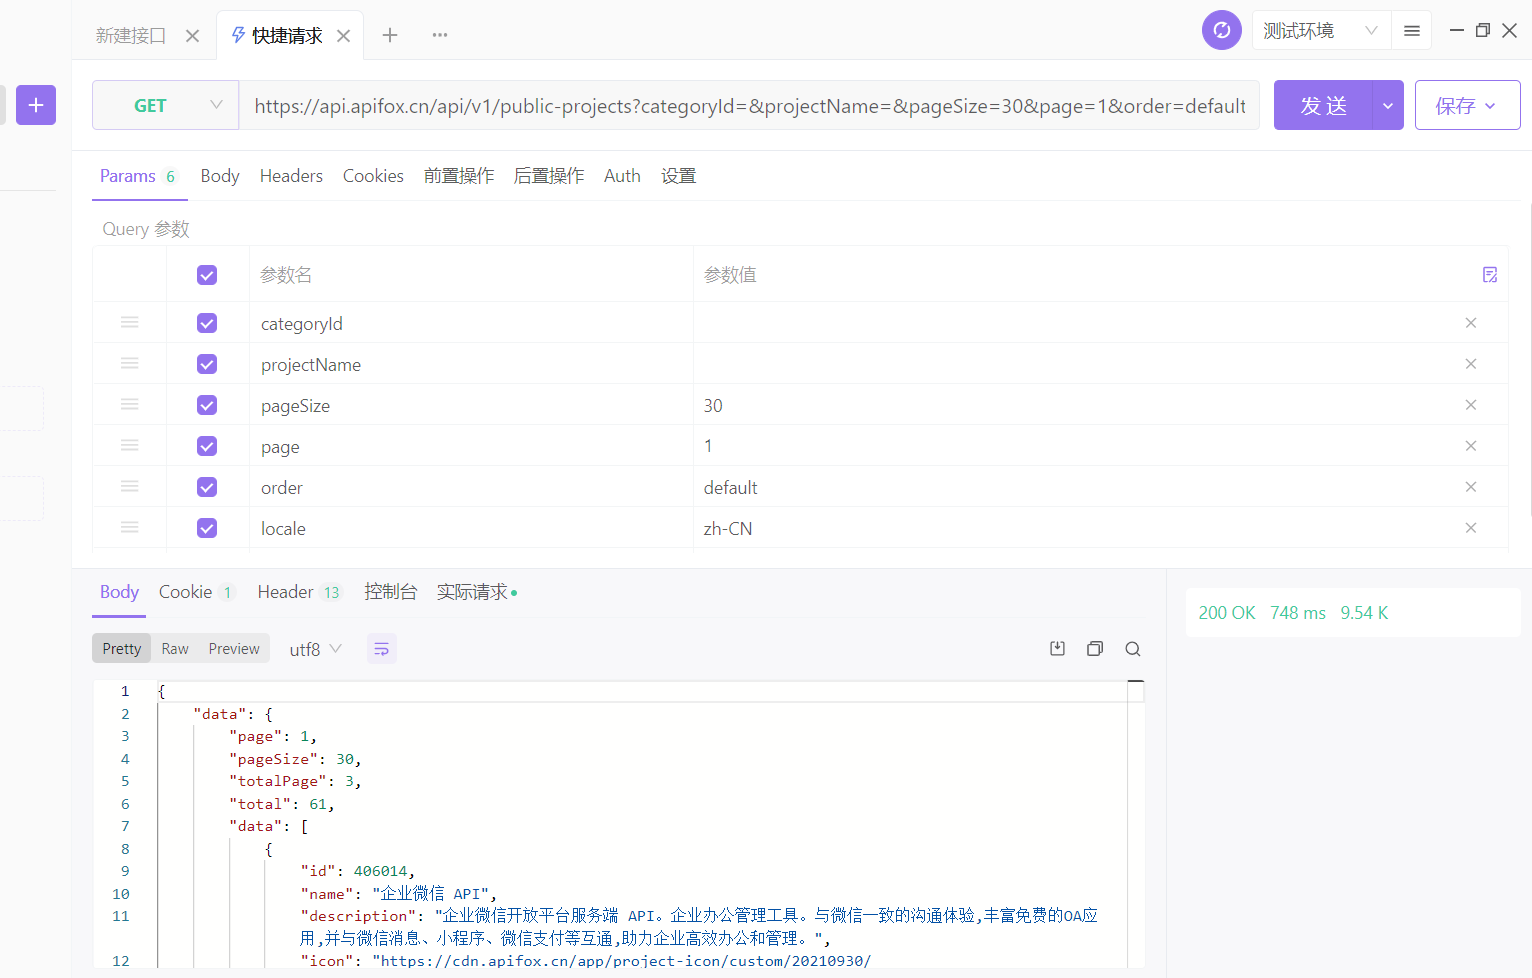Image resolution: width=1532 pixels, height=978 pixels.
Task: Open the hamburger menu next to environment
Action: click(x=1412, y=31)
